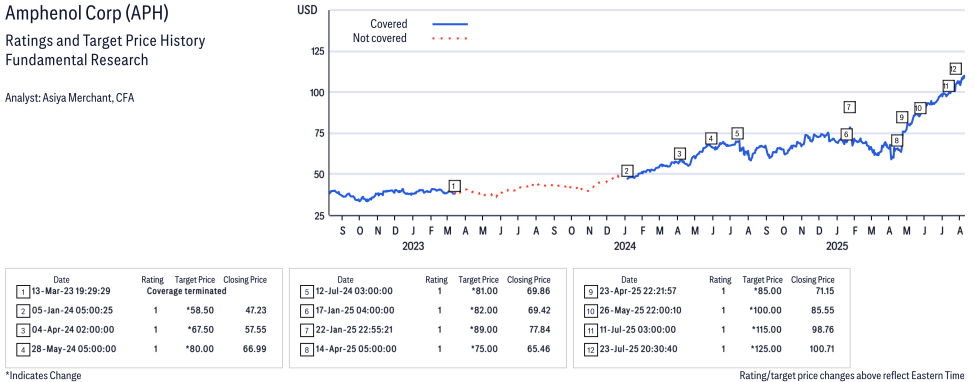Click the 'Amphenol Corp (APH)' title
The width and height of the screenshot is (975, 382).
[86, 12]
